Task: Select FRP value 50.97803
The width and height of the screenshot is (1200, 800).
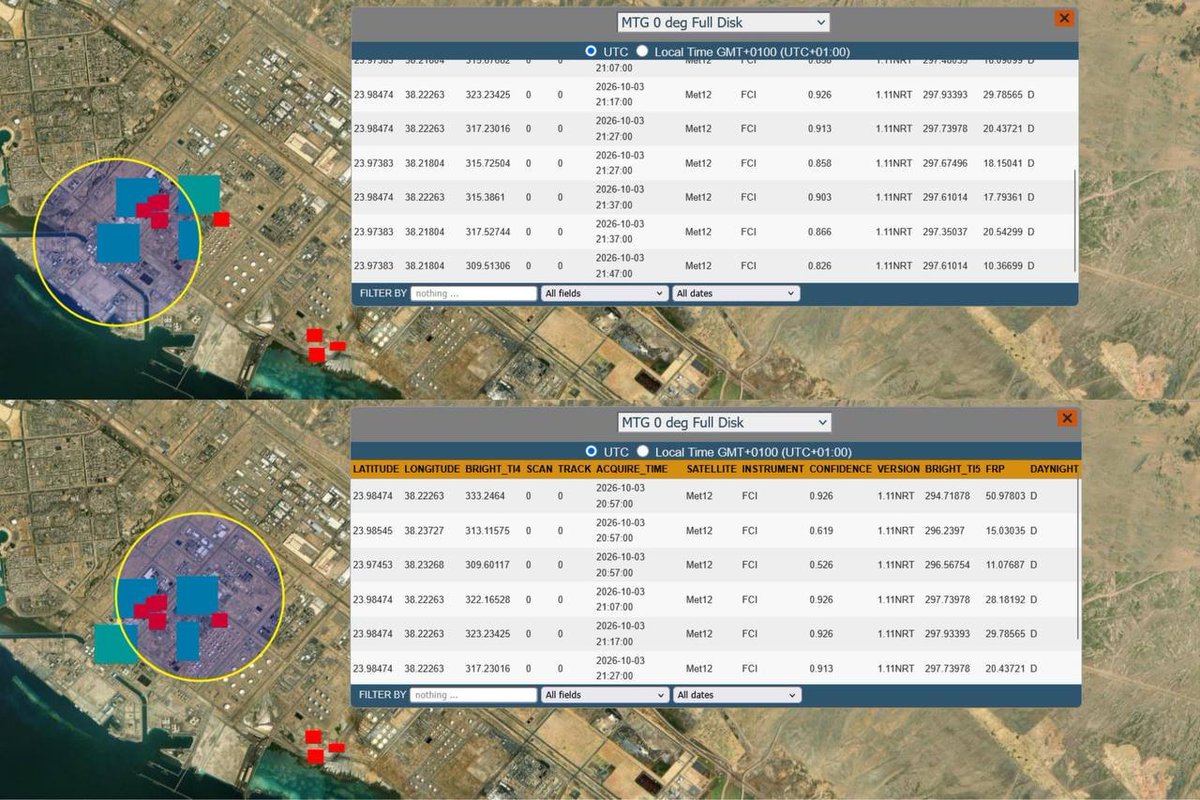Action: 1005,496
